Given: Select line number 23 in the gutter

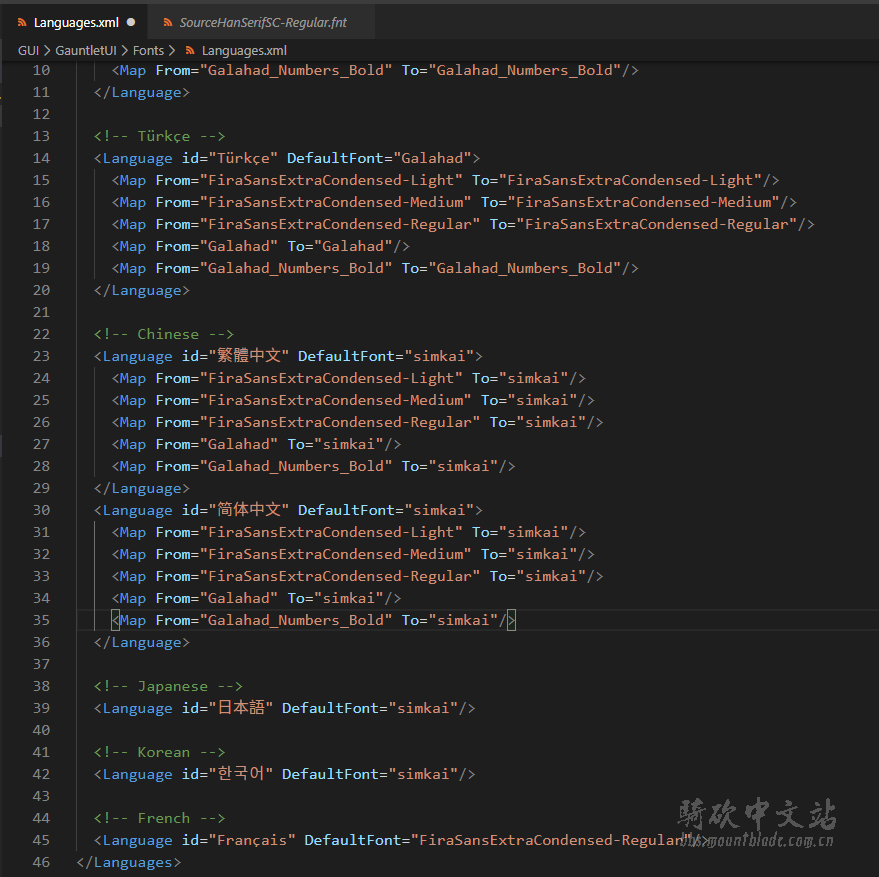Looking at the screenshot, I should (x=41, y=356).
